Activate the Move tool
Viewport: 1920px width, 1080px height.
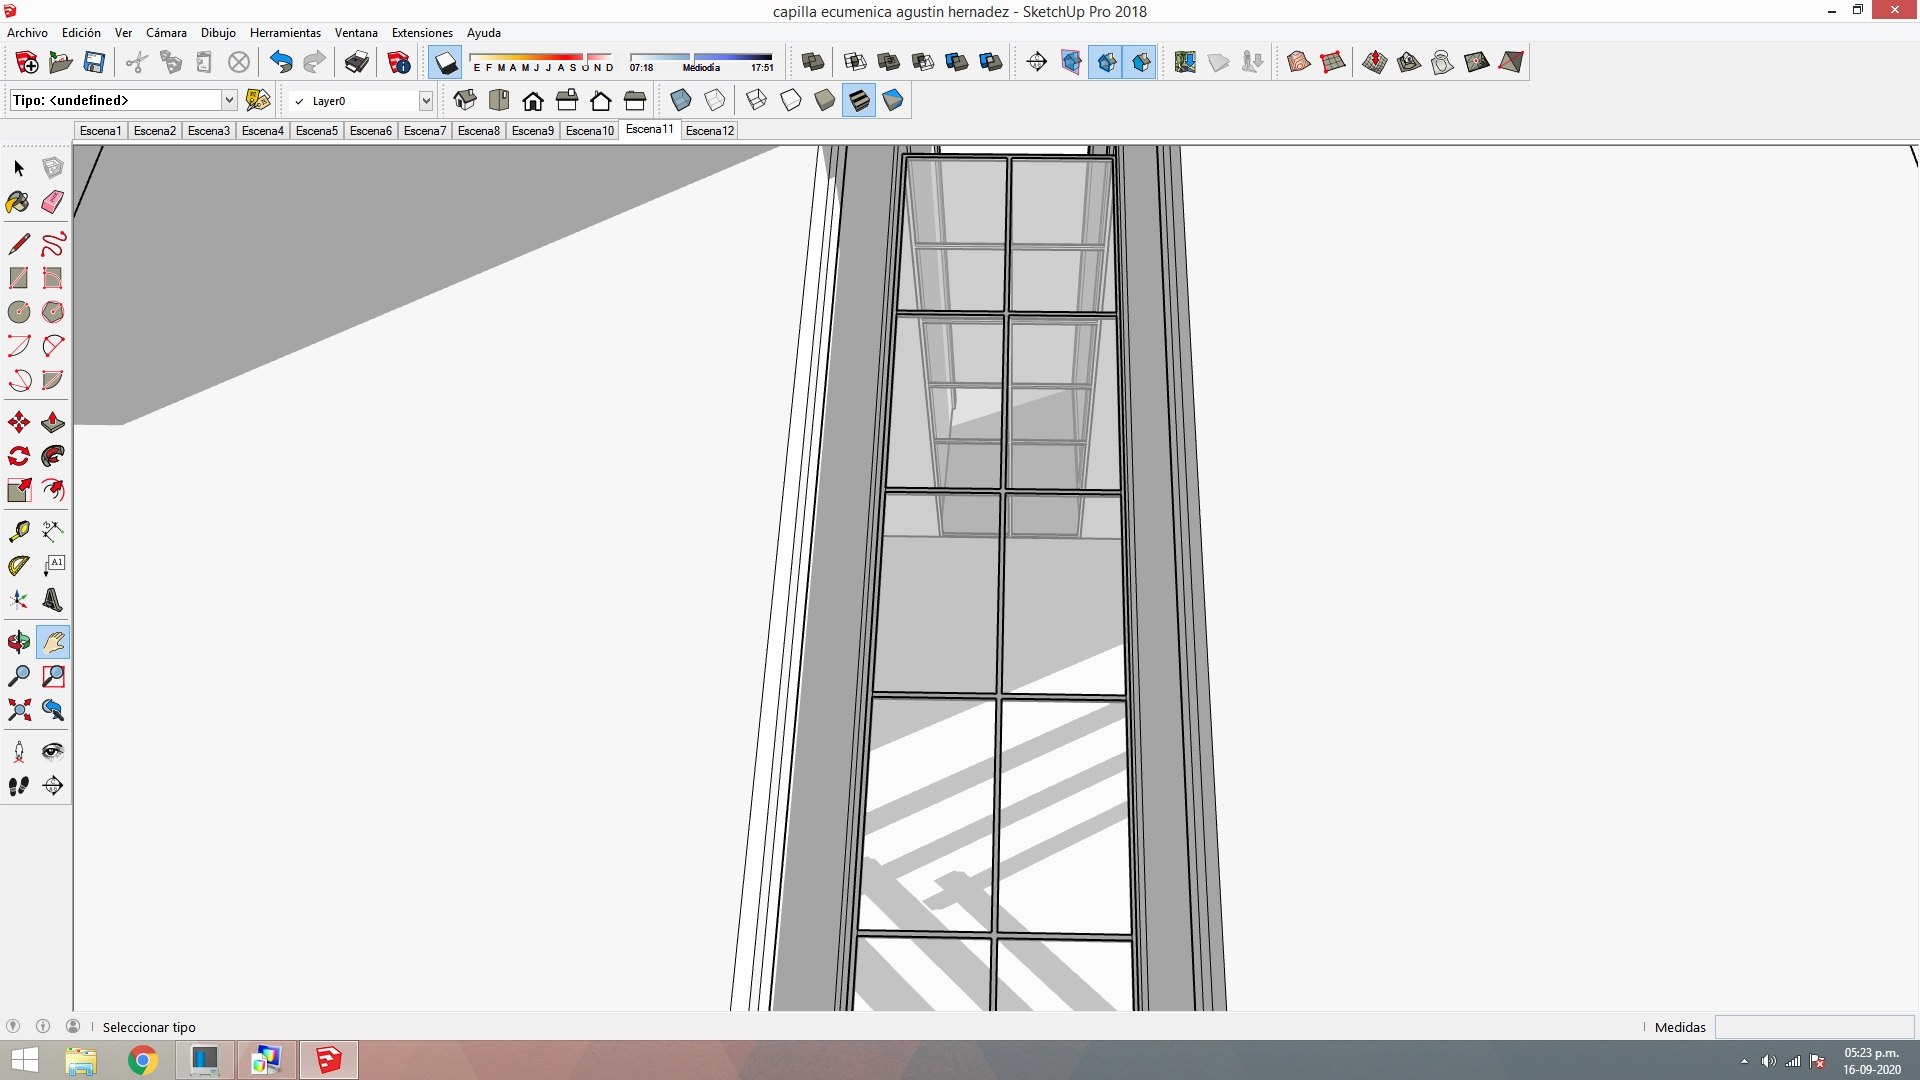click(18, 422)
